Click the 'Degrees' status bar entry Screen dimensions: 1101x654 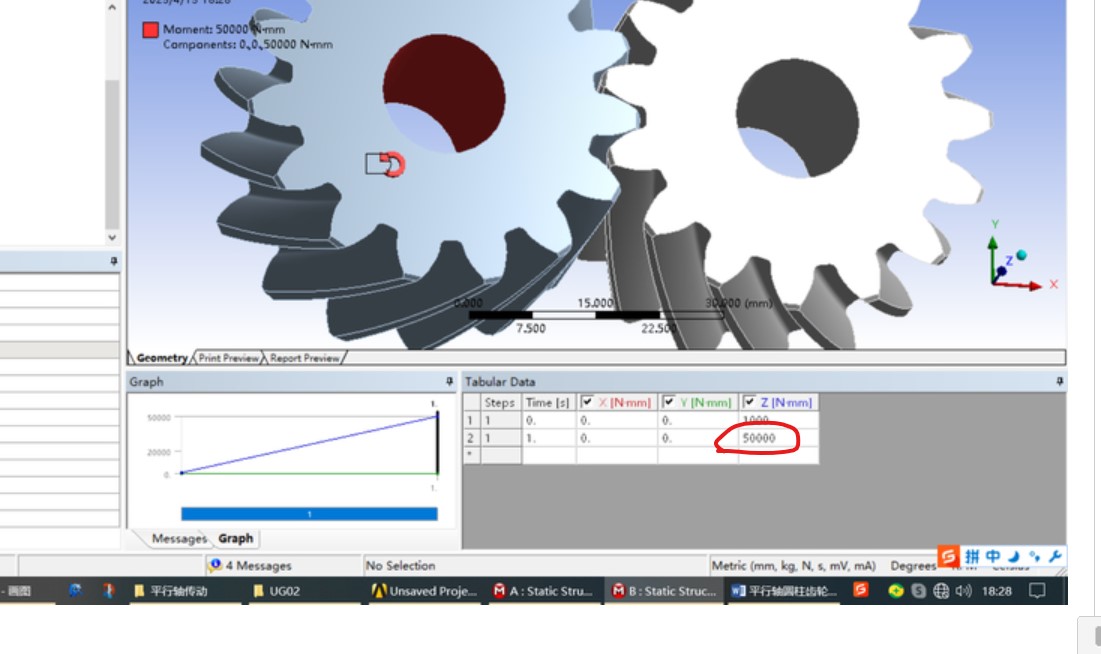(913, 565)
